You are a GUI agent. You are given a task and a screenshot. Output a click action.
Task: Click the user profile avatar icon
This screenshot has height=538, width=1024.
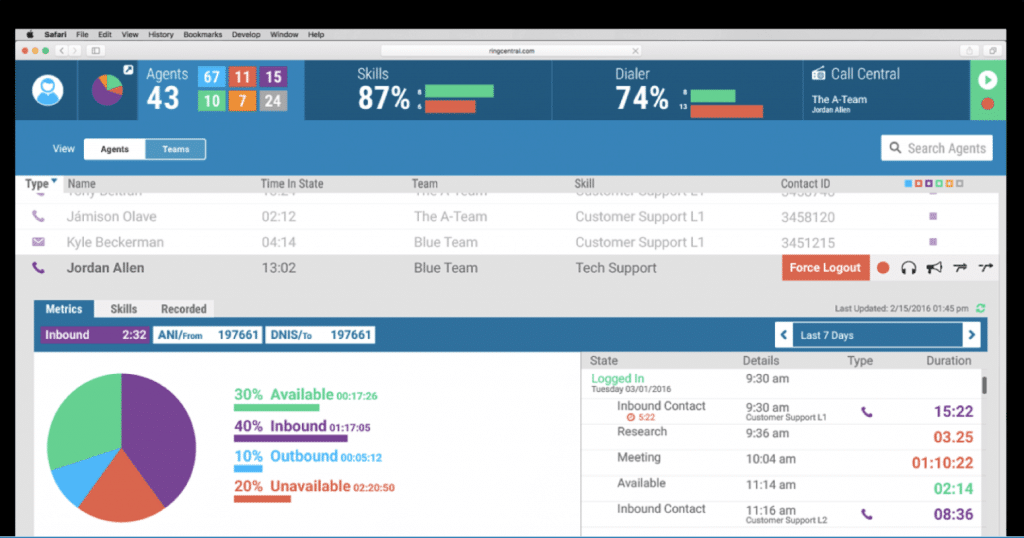(x=47, y=90)
